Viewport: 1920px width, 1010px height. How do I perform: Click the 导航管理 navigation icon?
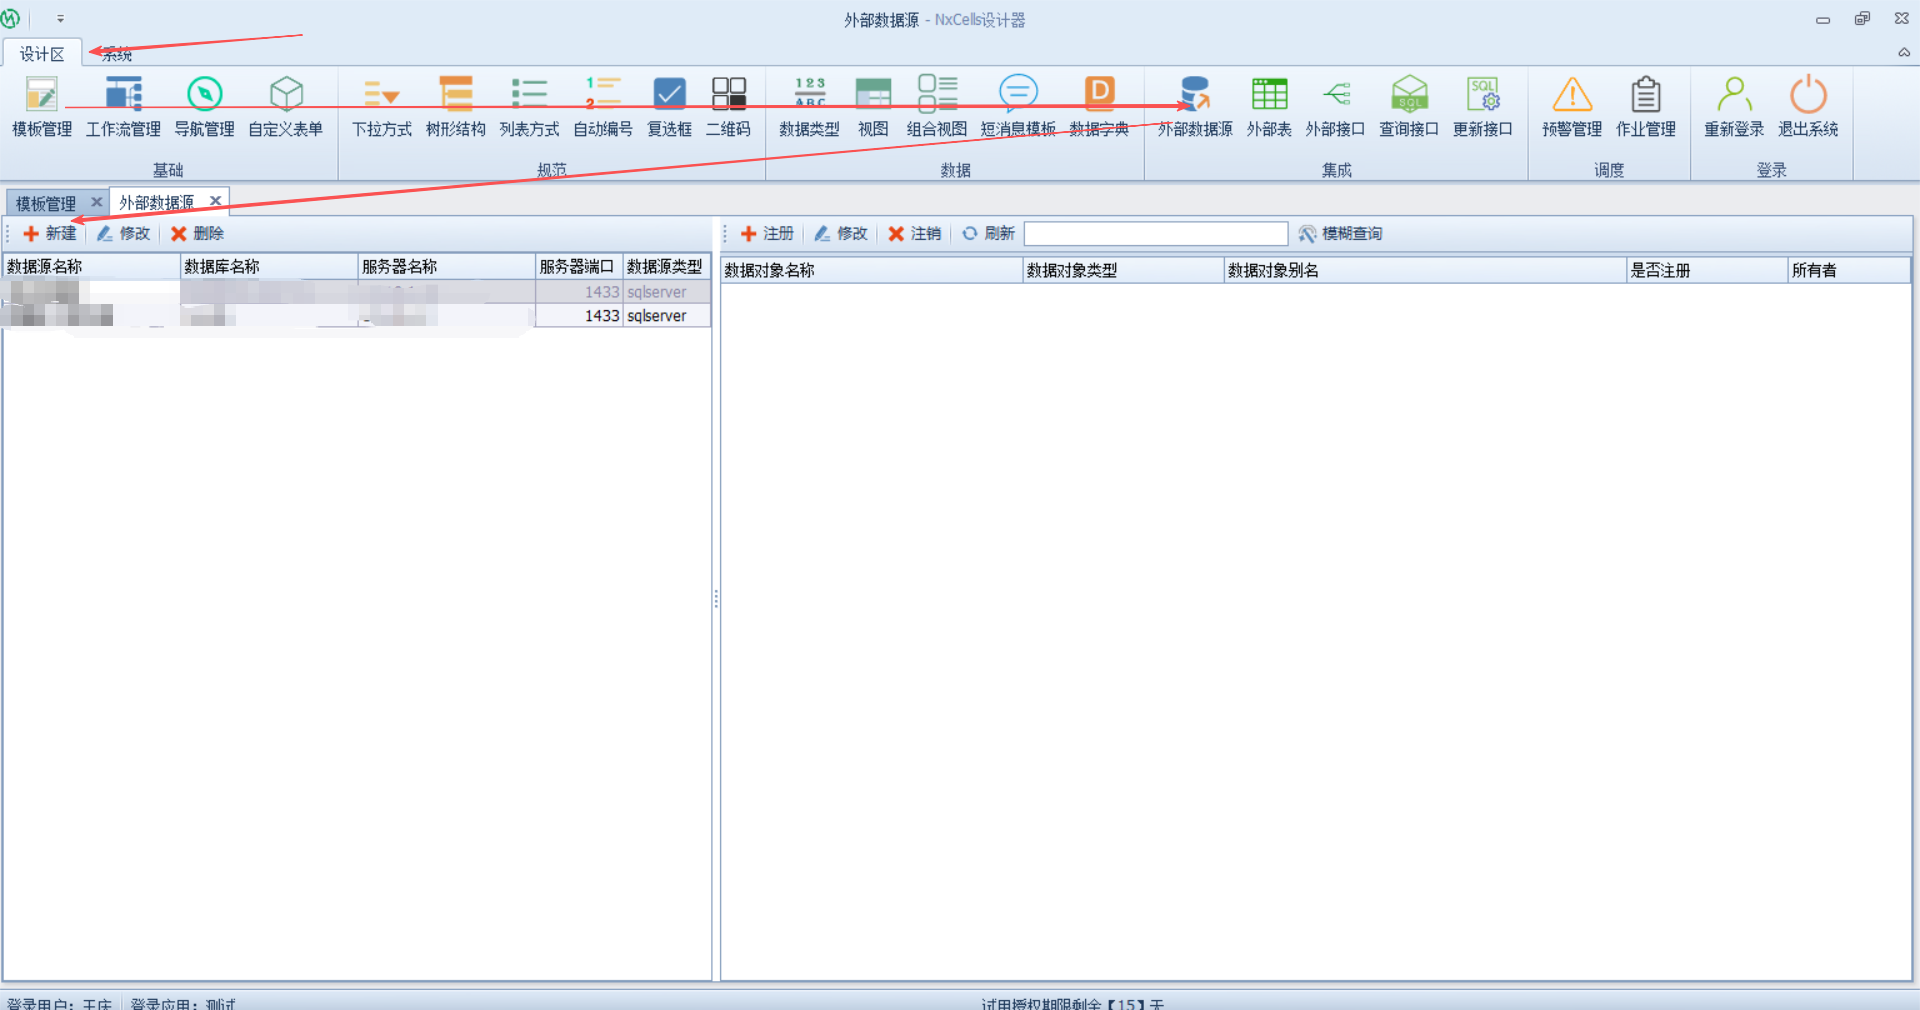click(204, 106)
